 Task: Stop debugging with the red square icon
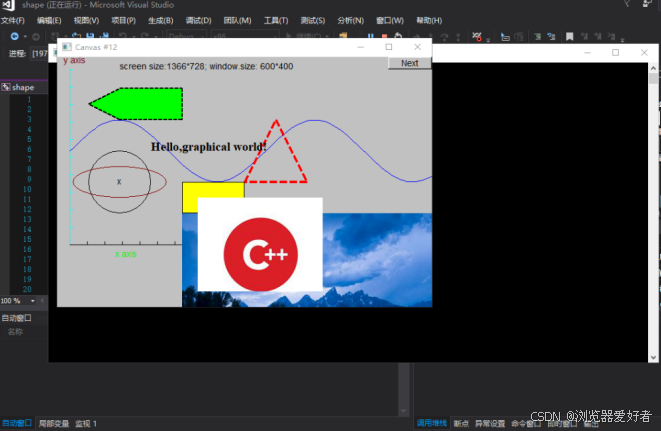[x=384, y=37]
